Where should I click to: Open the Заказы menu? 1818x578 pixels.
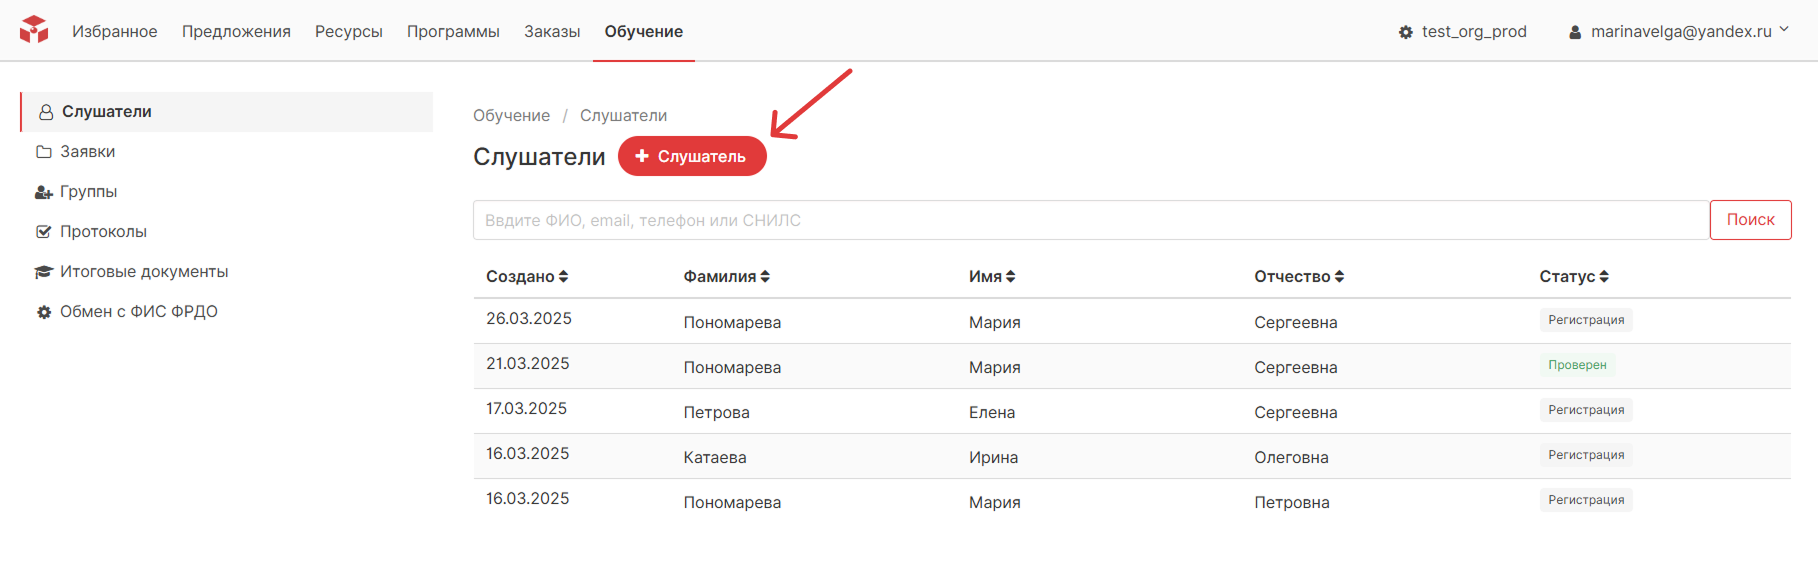(x=552, y=31)
